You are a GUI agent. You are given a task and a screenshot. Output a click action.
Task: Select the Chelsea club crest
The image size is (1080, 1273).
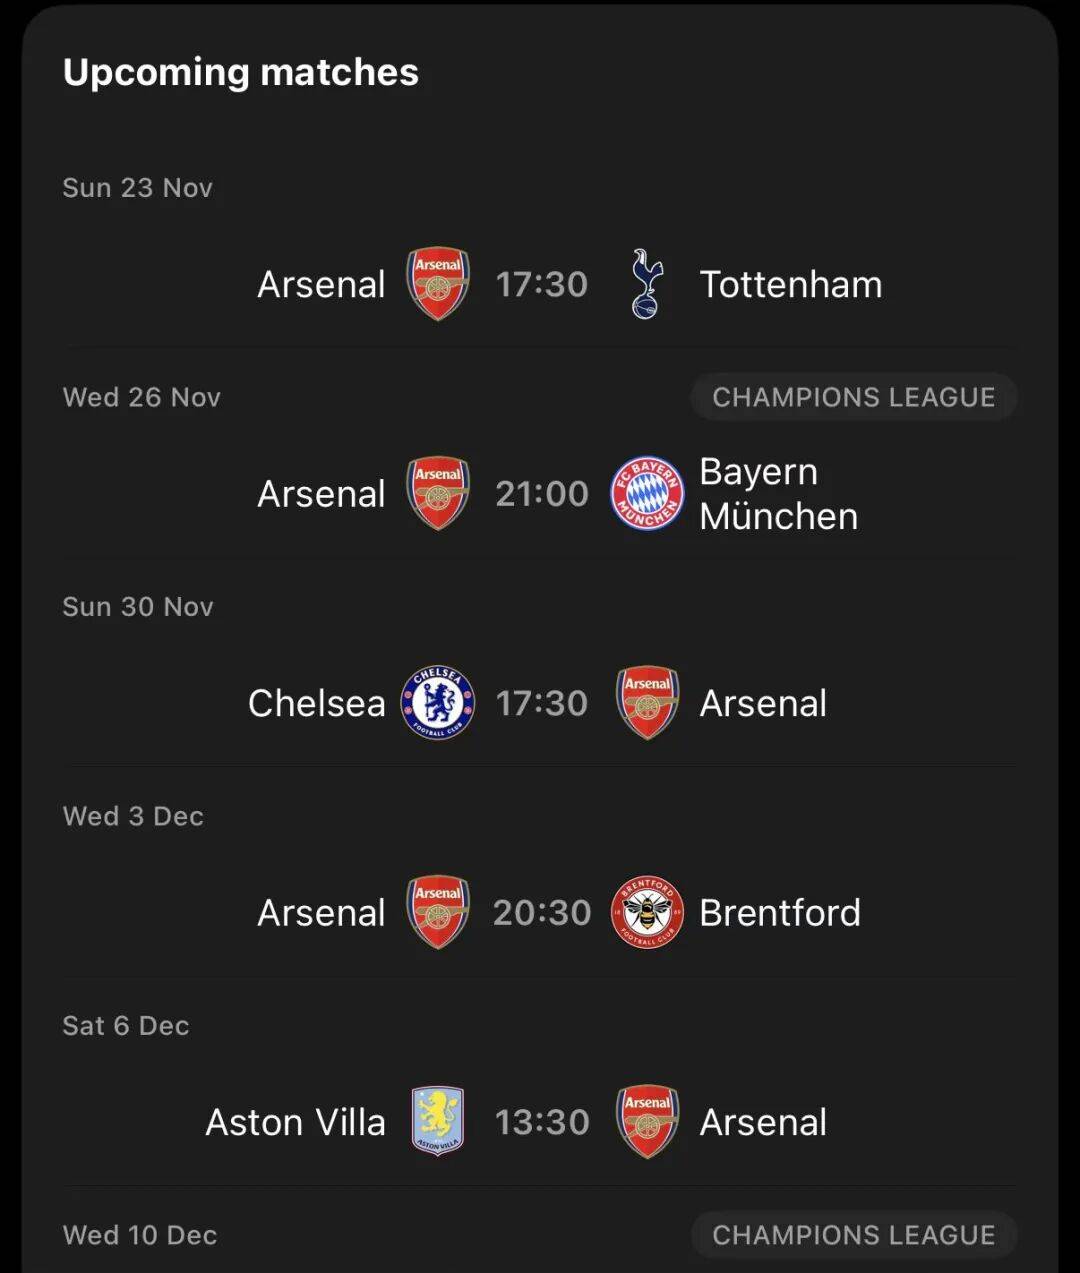pos(438,703)
